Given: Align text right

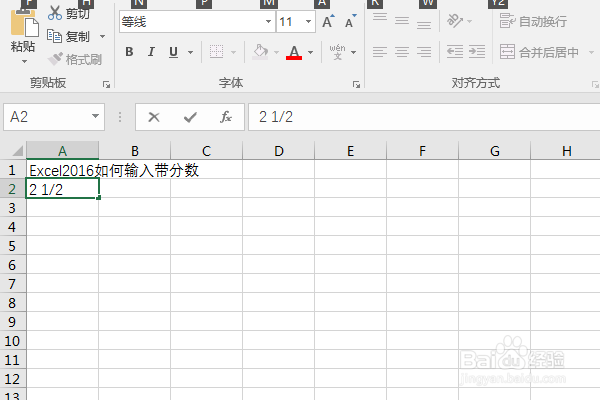Looking at the screenshot, I should click(424, 52).
